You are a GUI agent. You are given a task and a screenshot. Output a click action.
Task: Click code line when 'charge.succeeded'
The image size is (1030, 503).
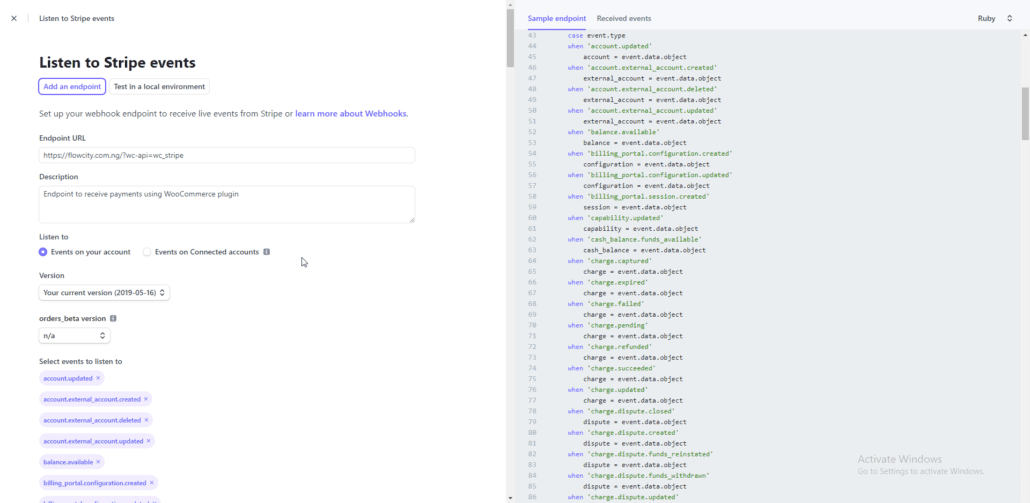click(x=612, y=368)
